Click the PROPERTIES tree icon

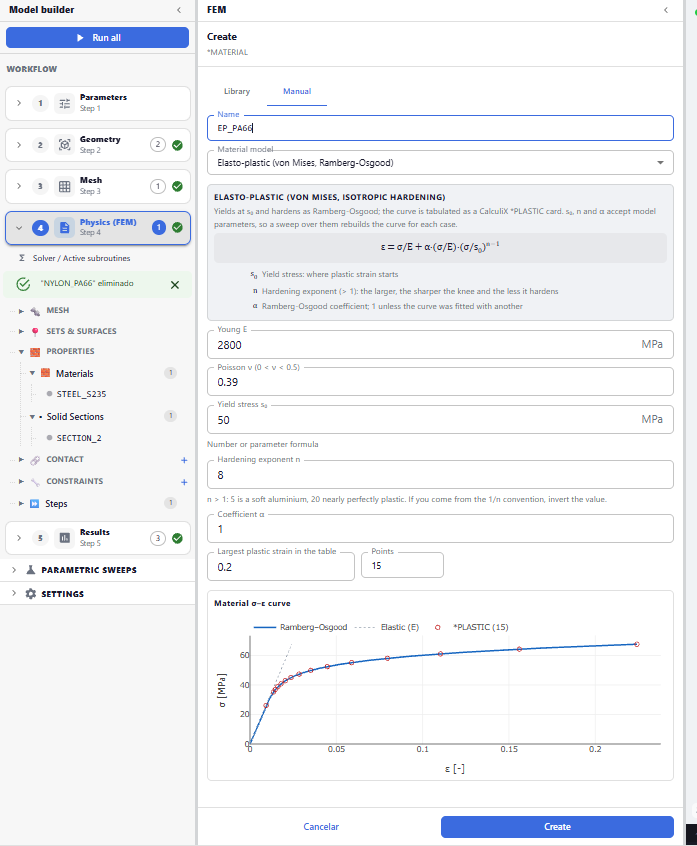tap(35, 352)
